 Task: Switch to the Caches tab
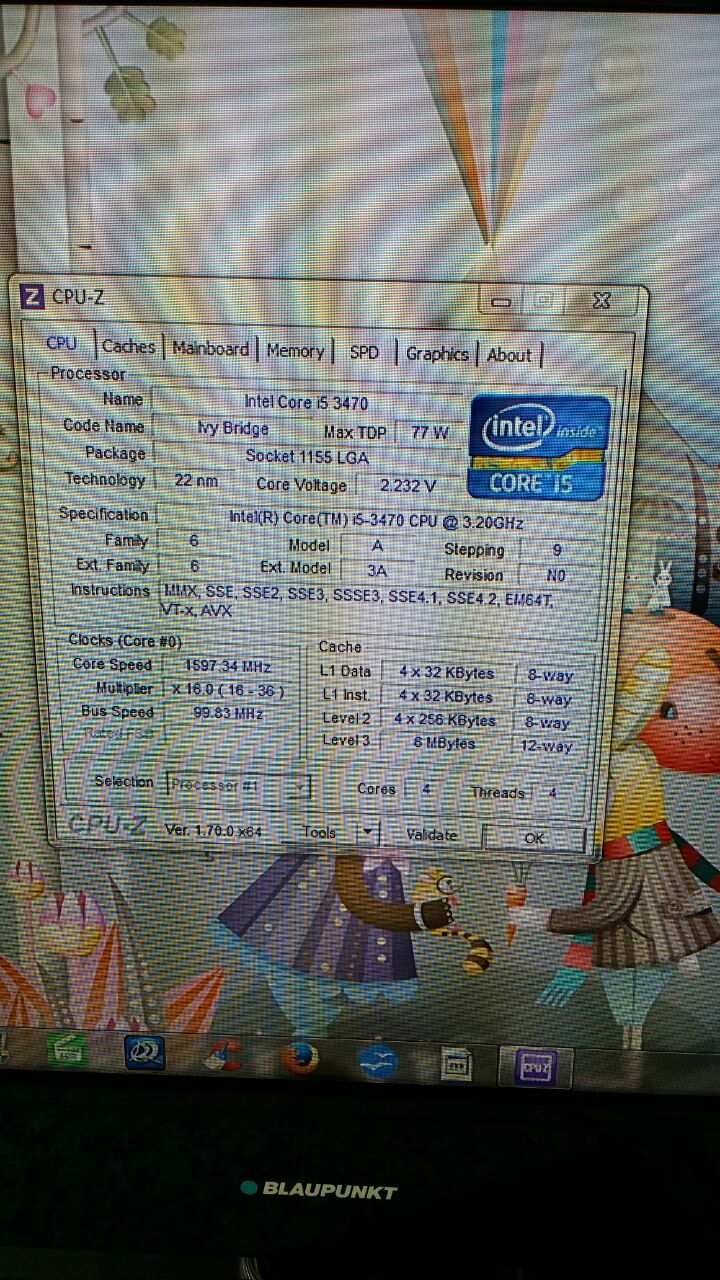click(129, 346)
